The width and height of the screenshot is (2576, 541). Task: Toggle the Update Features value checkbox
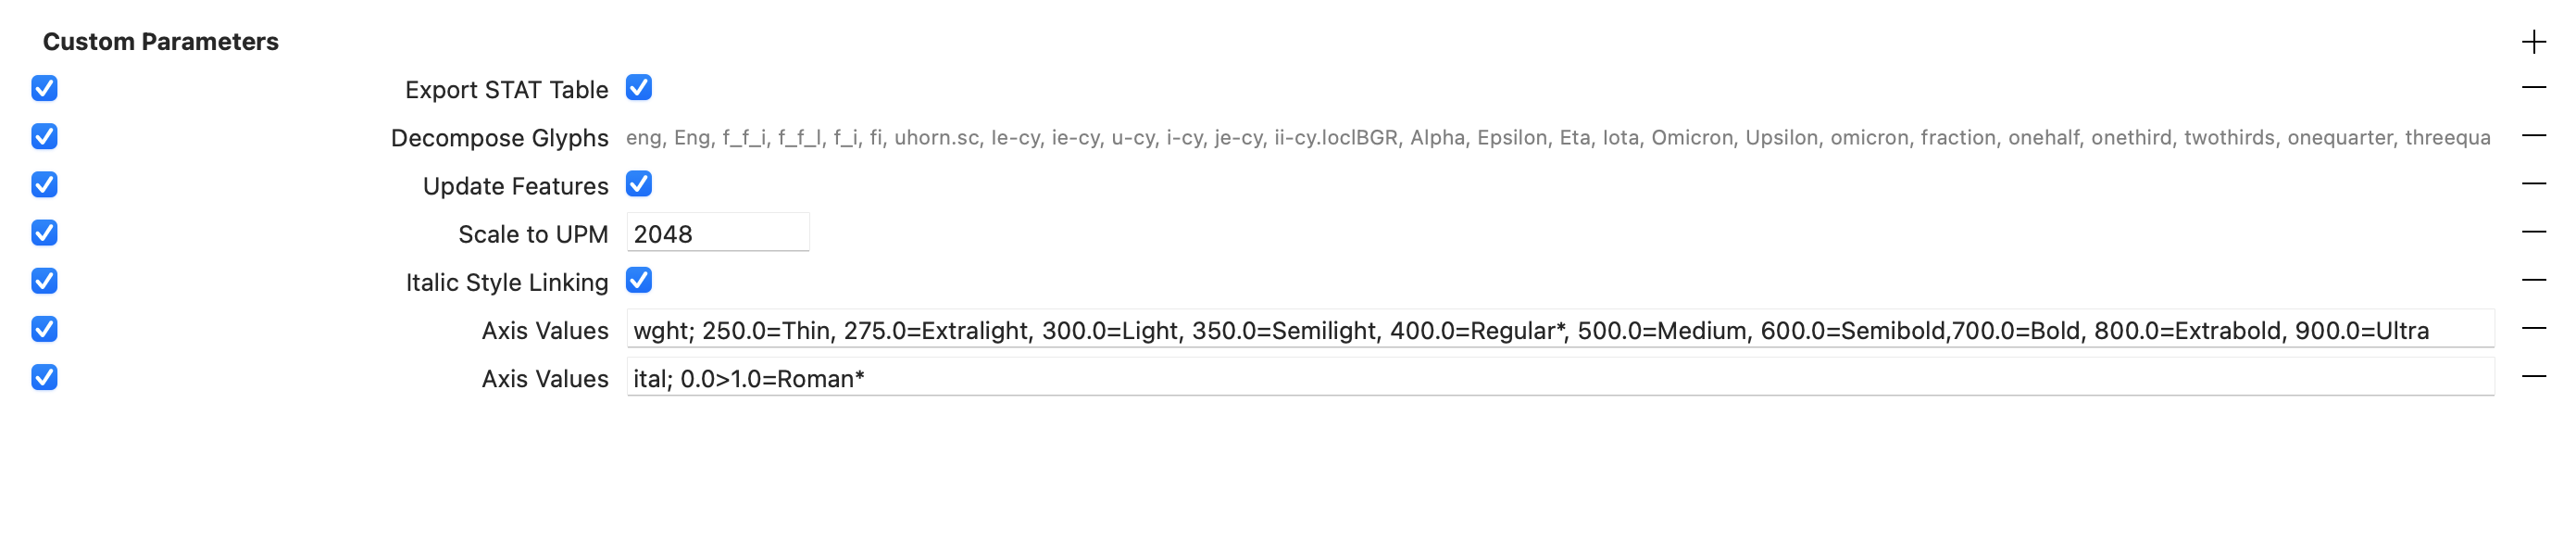click(639, 184)
